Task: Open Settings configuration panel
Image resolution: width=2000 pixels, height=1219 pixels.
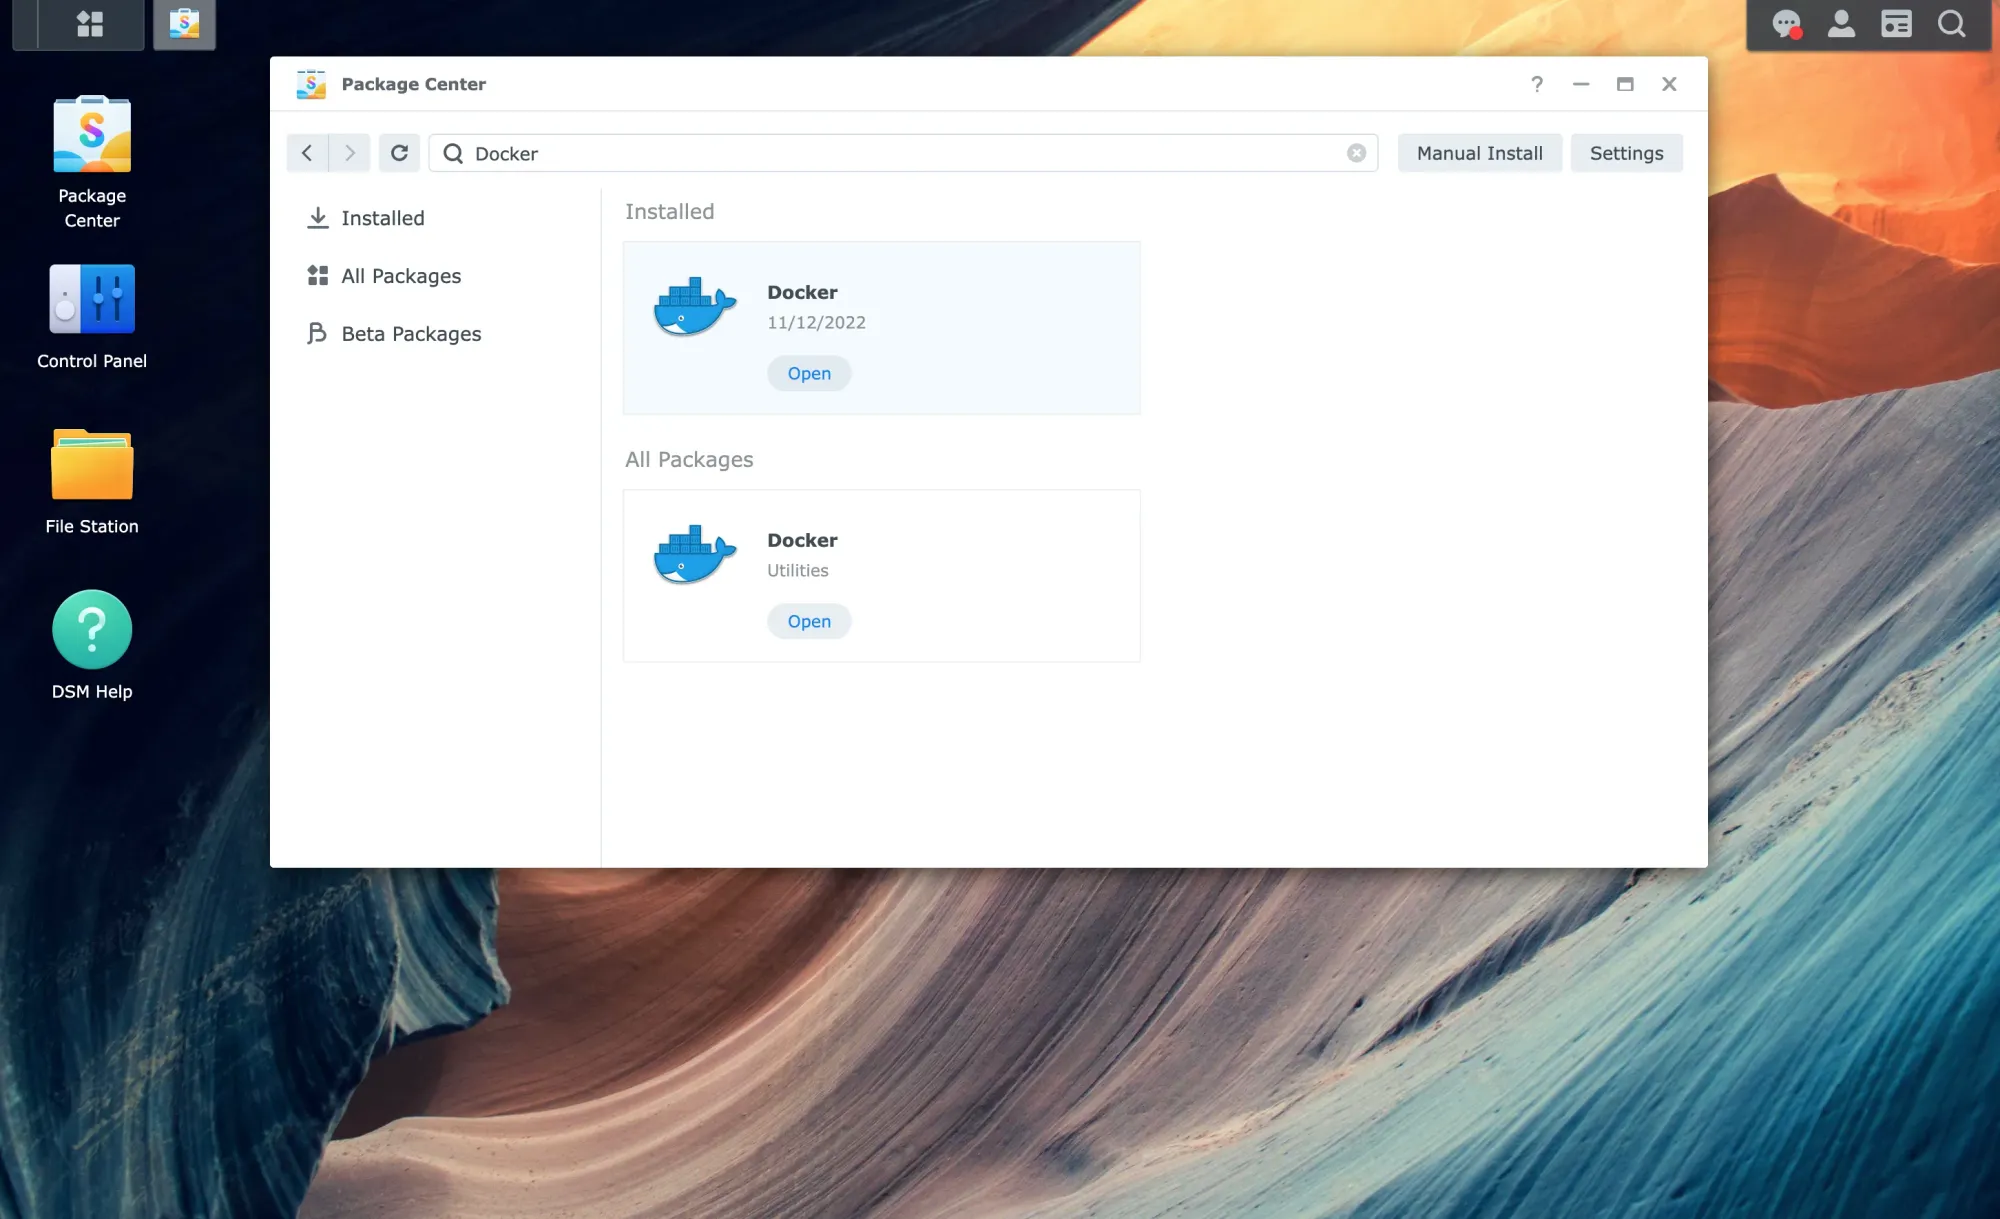Action: [1627, 153]
